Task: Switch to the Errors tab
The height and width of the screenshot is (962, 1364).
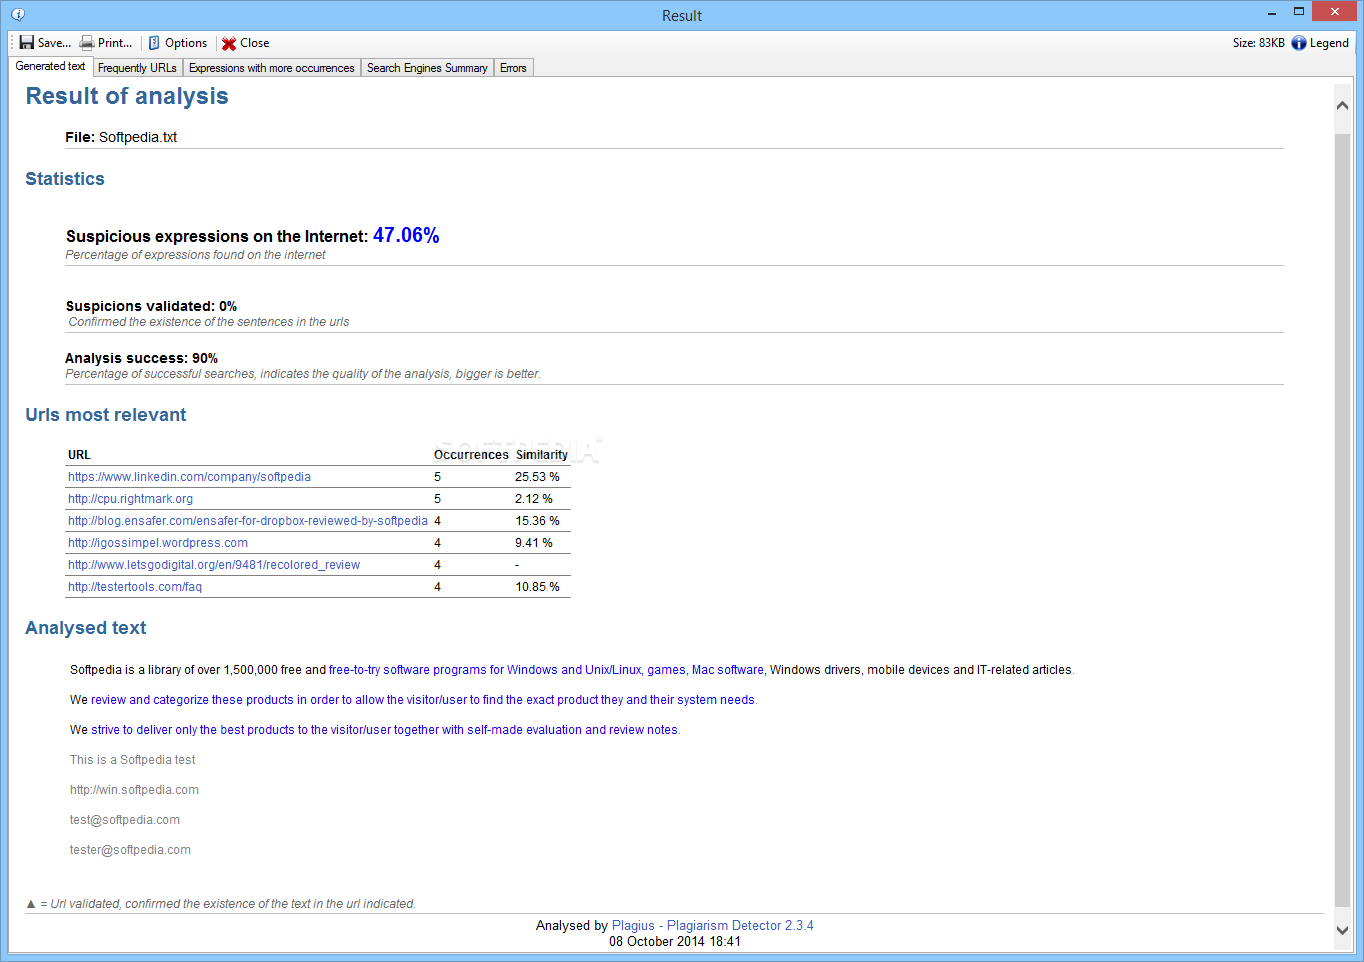Action: [513, 68]
